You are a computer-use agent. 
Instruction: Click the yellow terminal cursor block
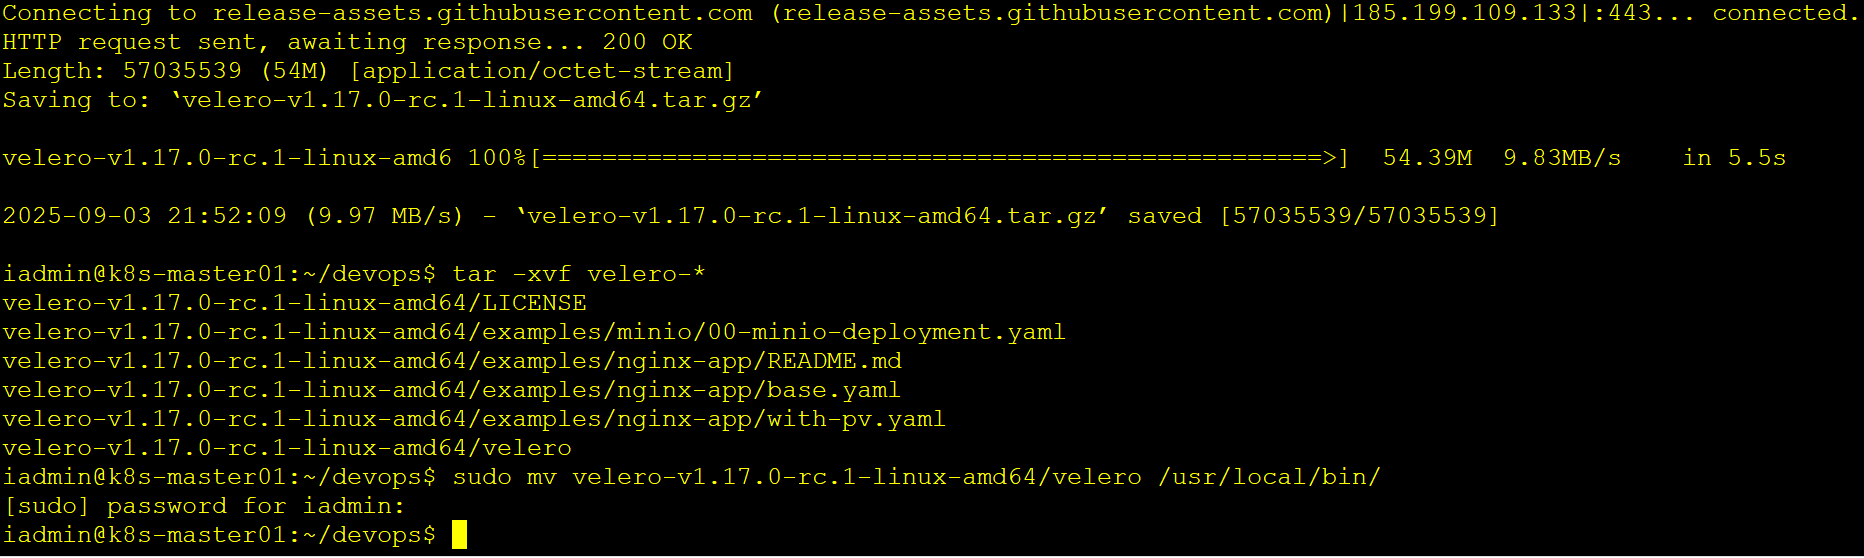click(459, 535)
